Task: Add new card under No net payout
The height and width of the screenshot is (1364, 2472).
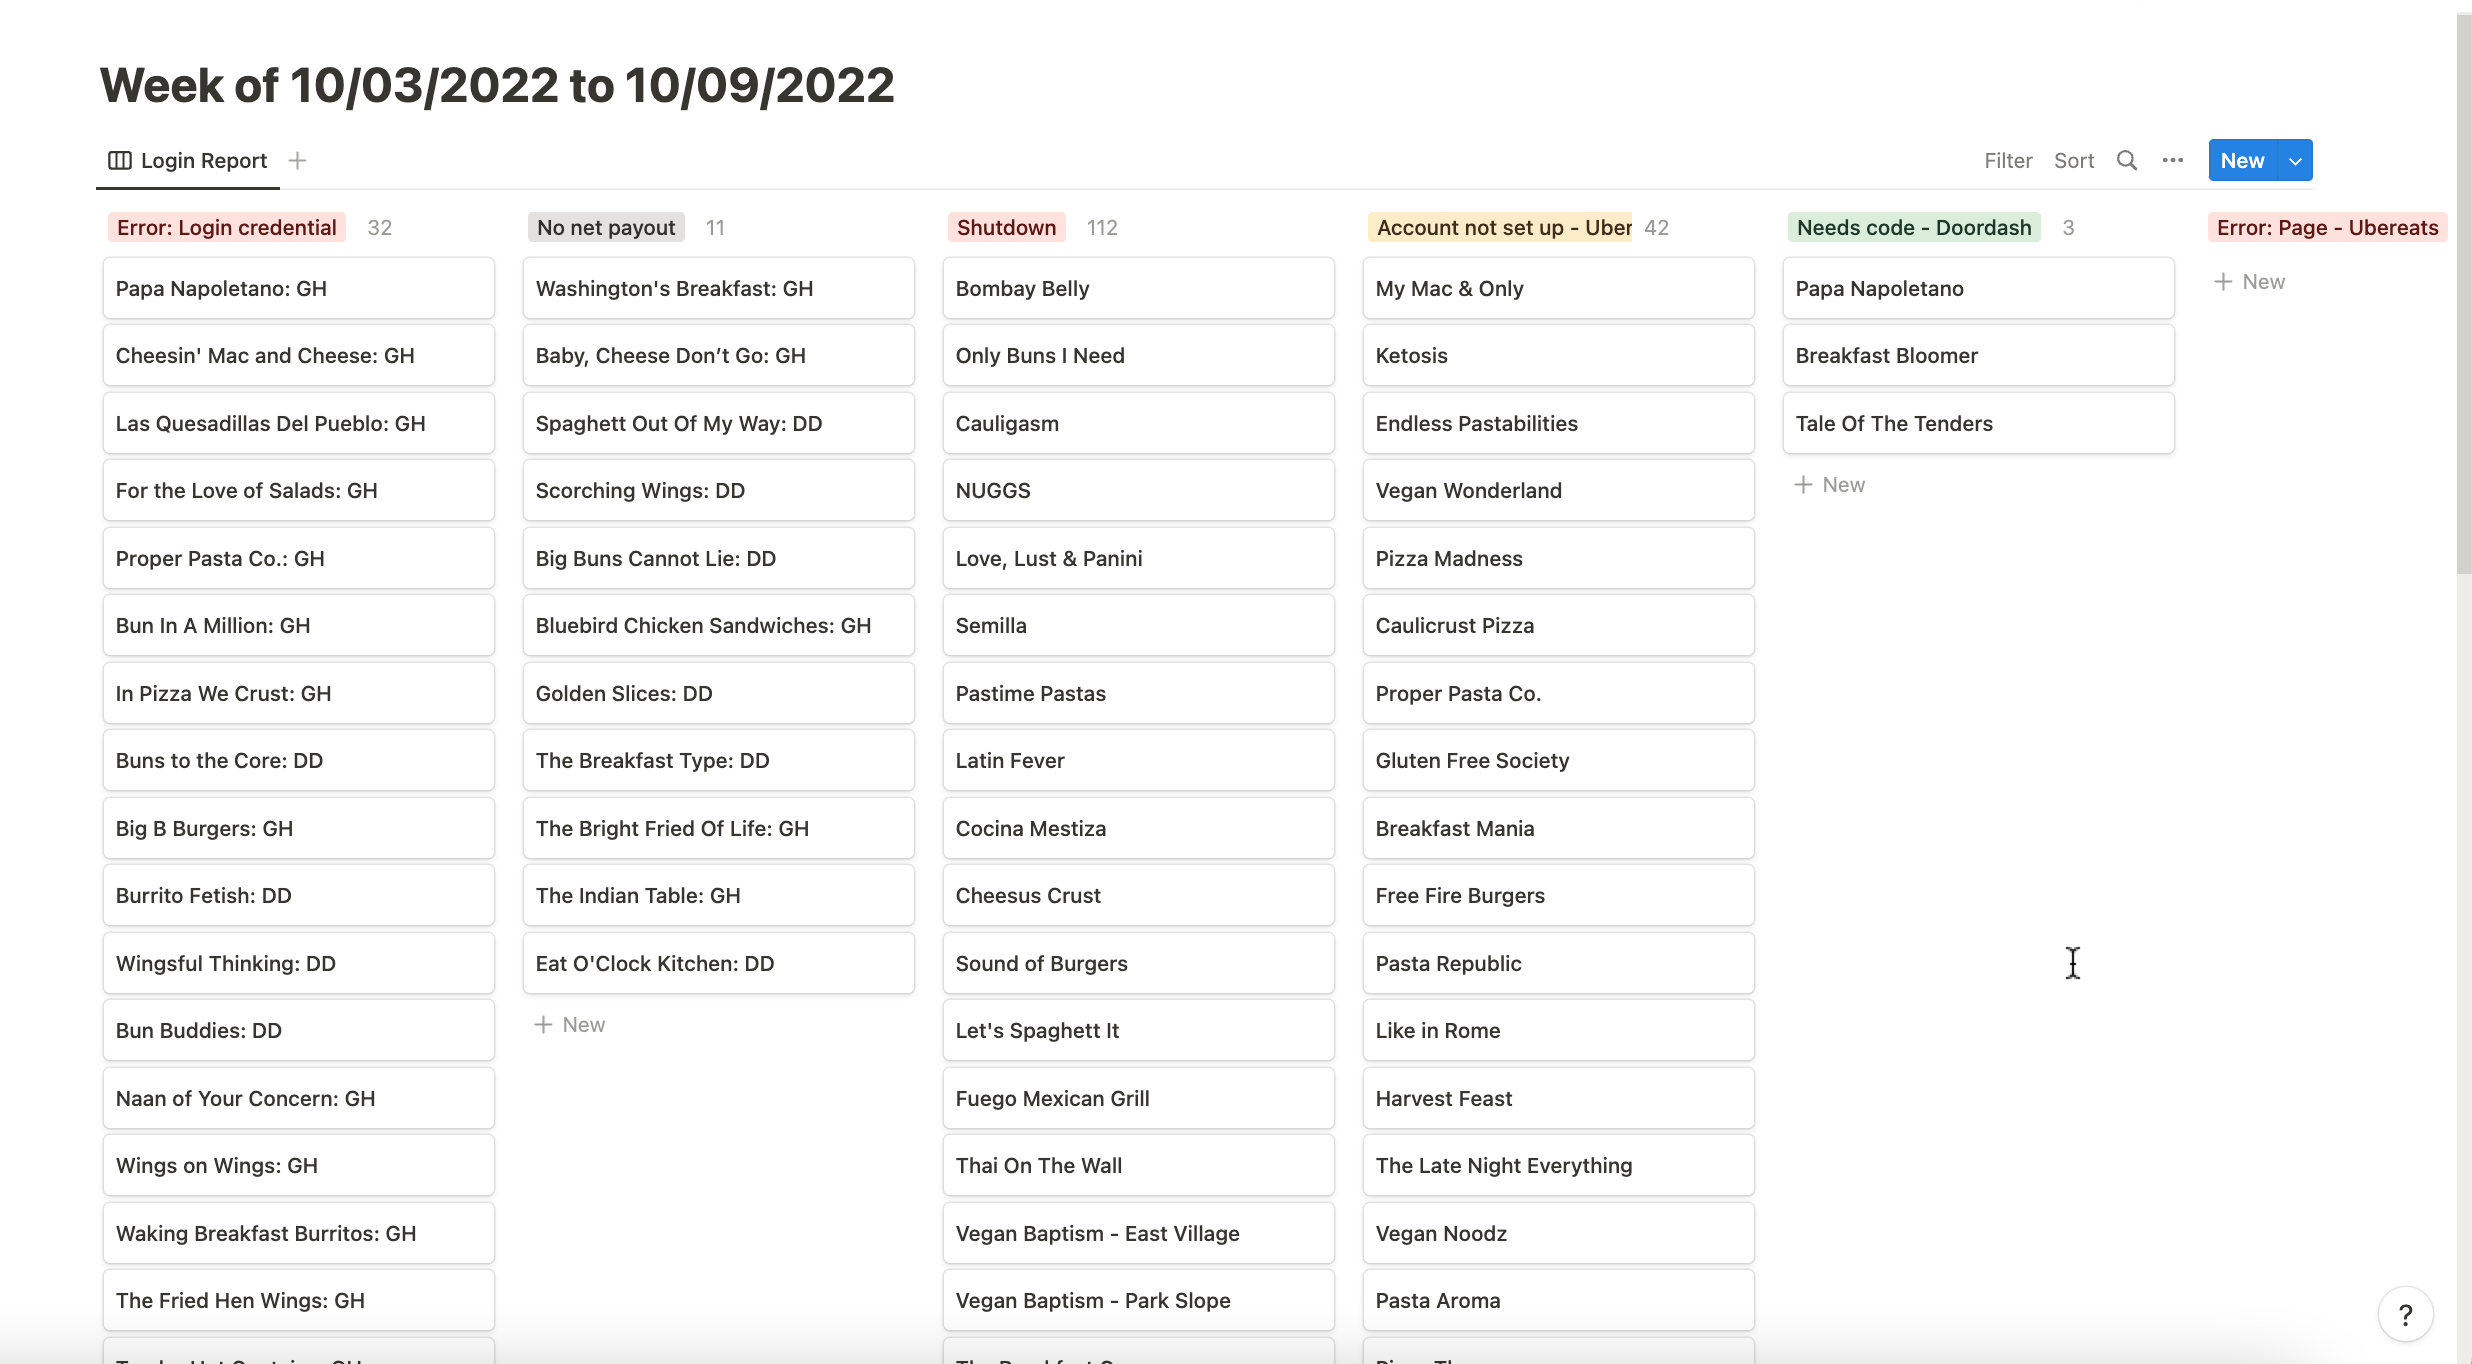Action: pos(570,1025)
